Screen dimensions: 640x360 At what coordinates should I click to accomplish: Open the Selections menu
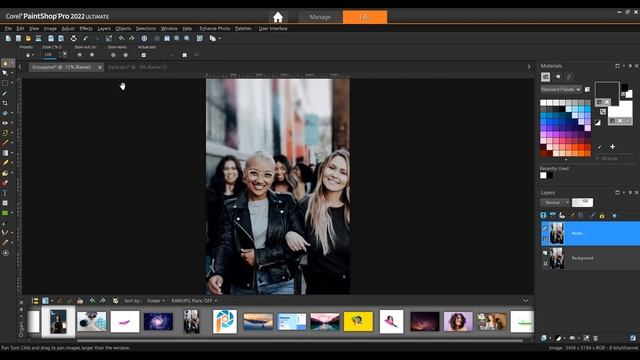click(x=146, y=29)
